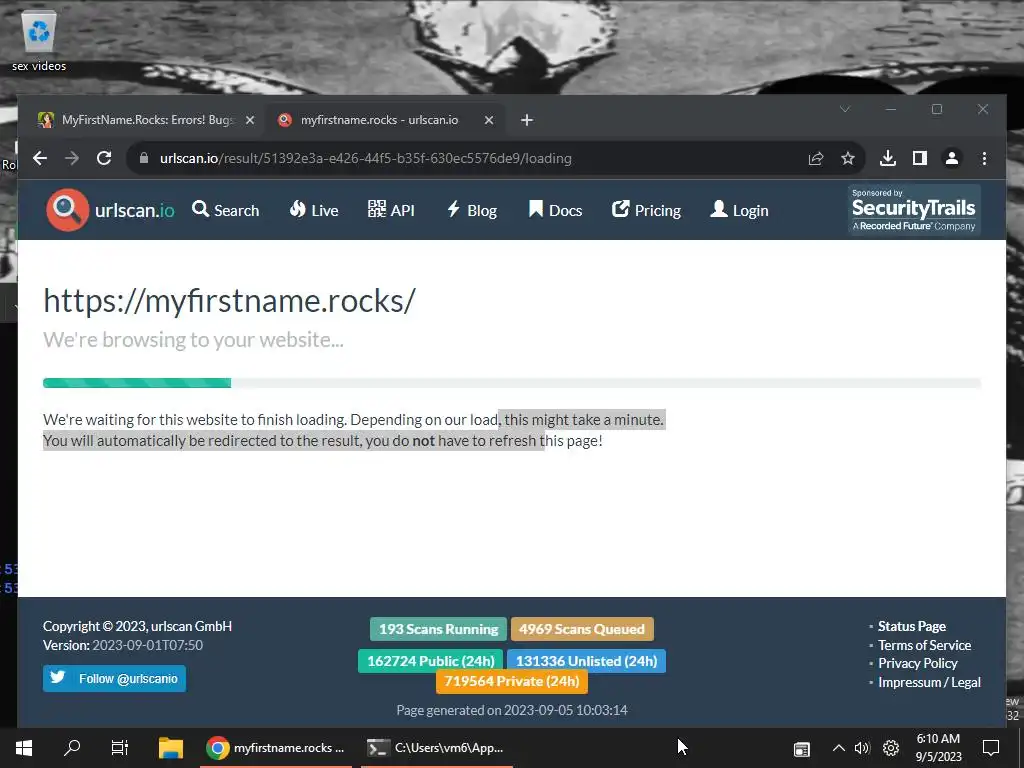Reload the current page

tap(104, 158)
